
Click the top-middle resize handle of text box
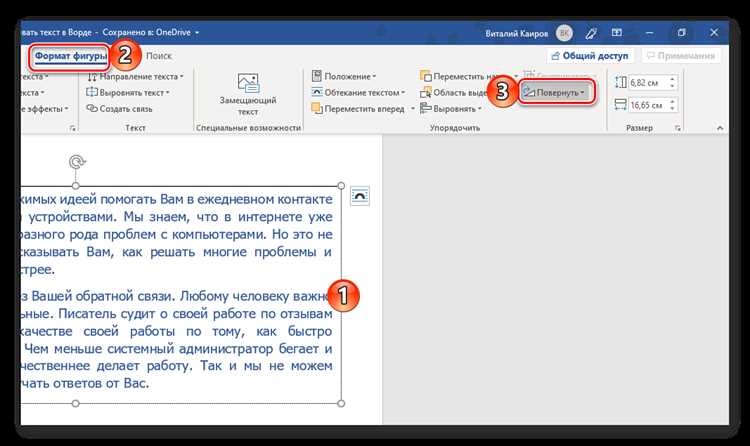pos(76,186)
